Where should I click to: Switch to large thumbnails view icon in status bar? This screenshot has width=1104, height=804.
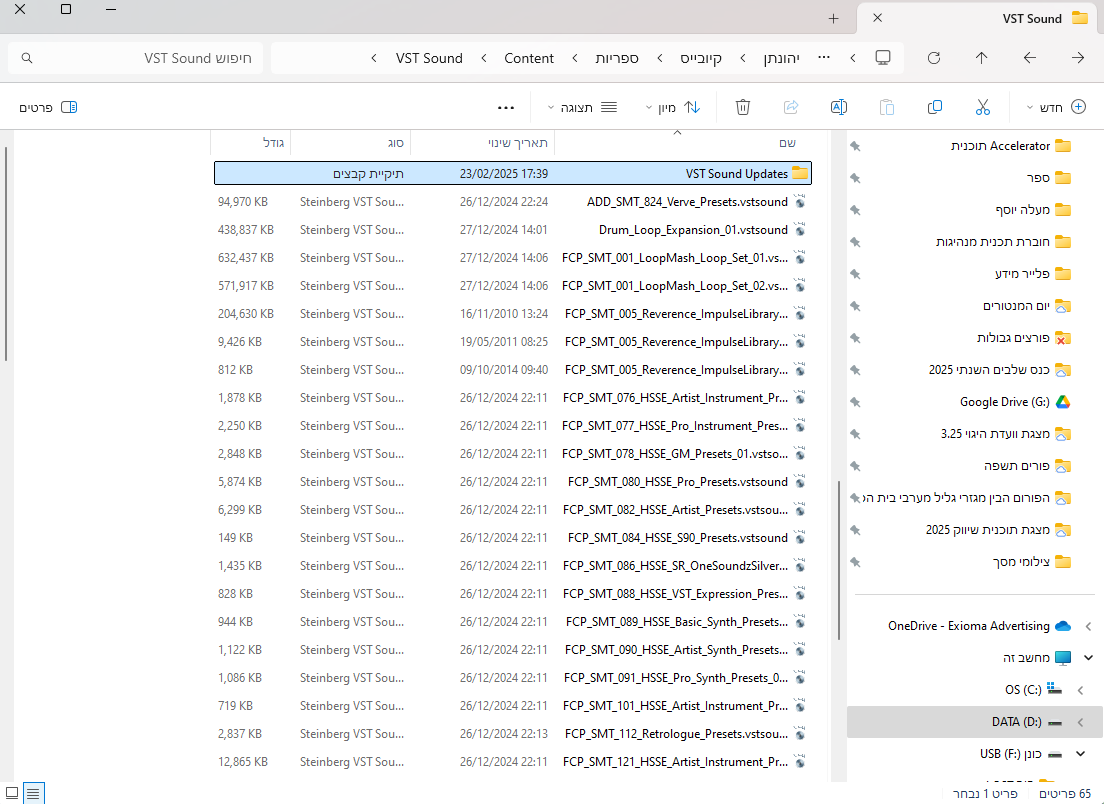click(x=12, y=793)
